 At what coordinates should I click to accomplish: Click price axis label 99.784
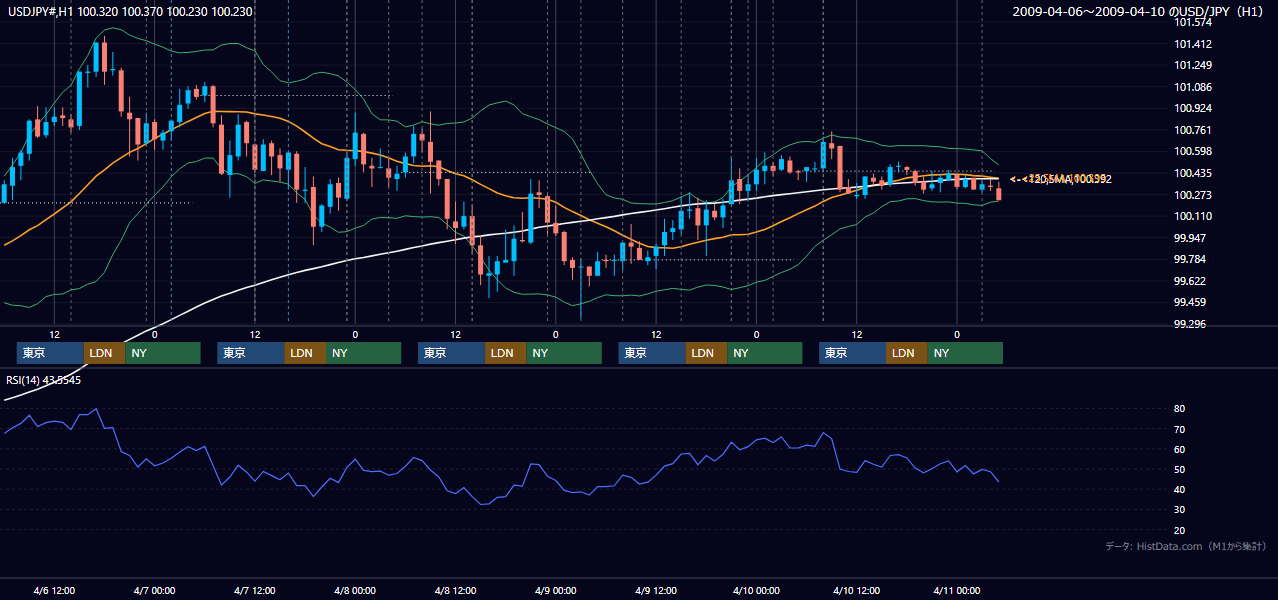click(x=1190, y=259)
